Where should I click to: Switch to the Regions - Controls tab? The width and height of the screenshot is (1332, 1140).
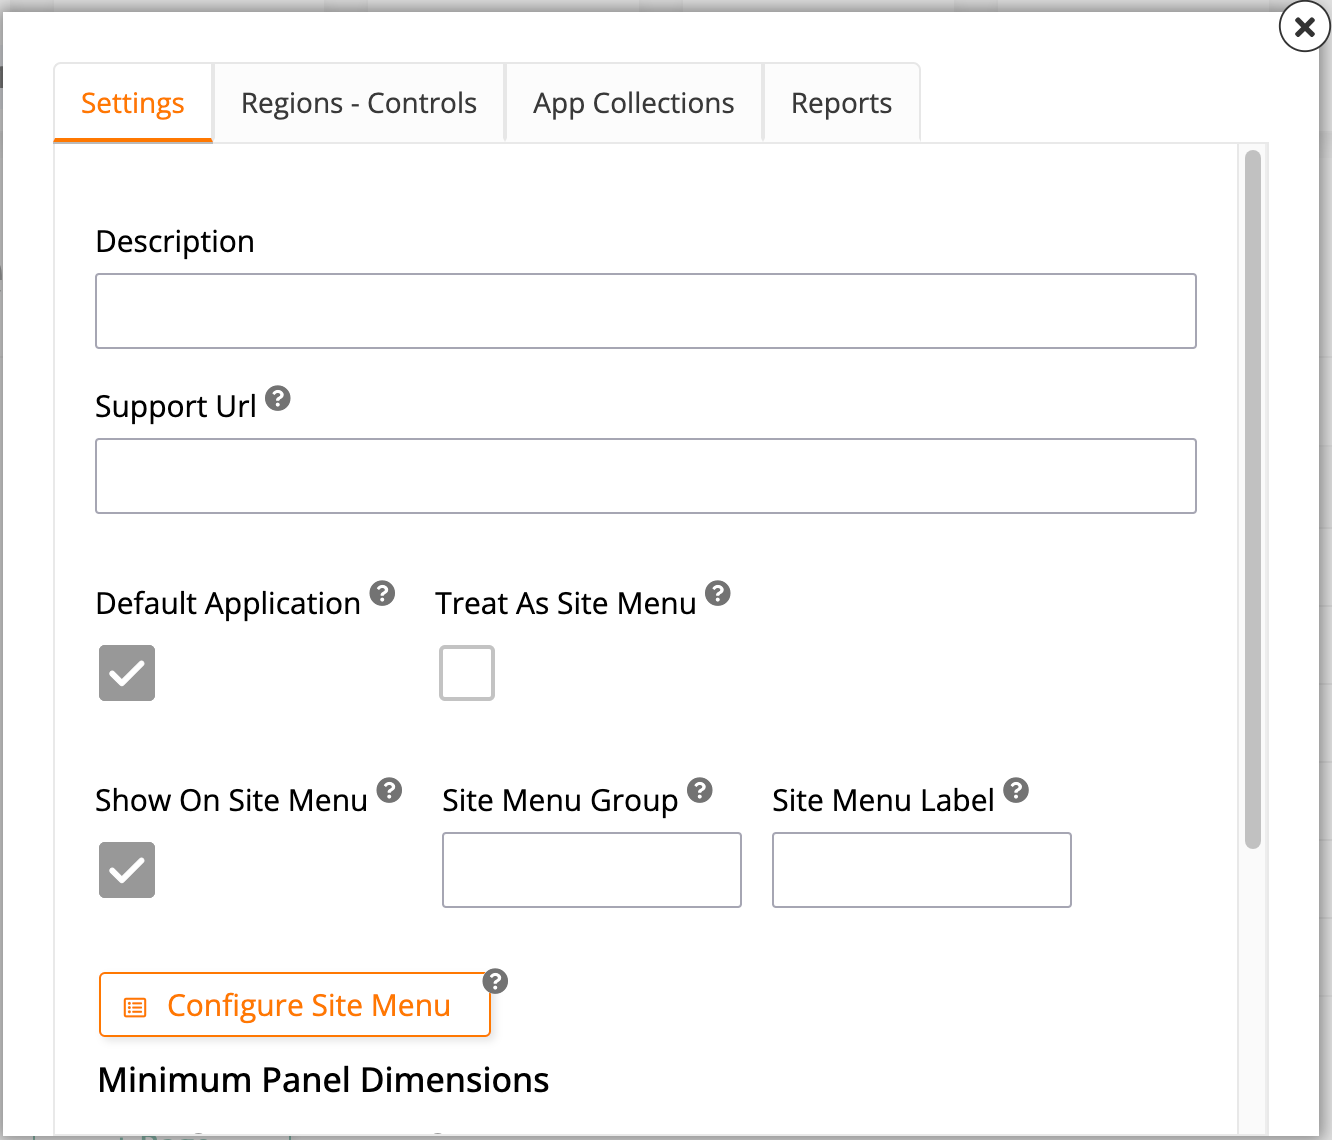(357, 102)
